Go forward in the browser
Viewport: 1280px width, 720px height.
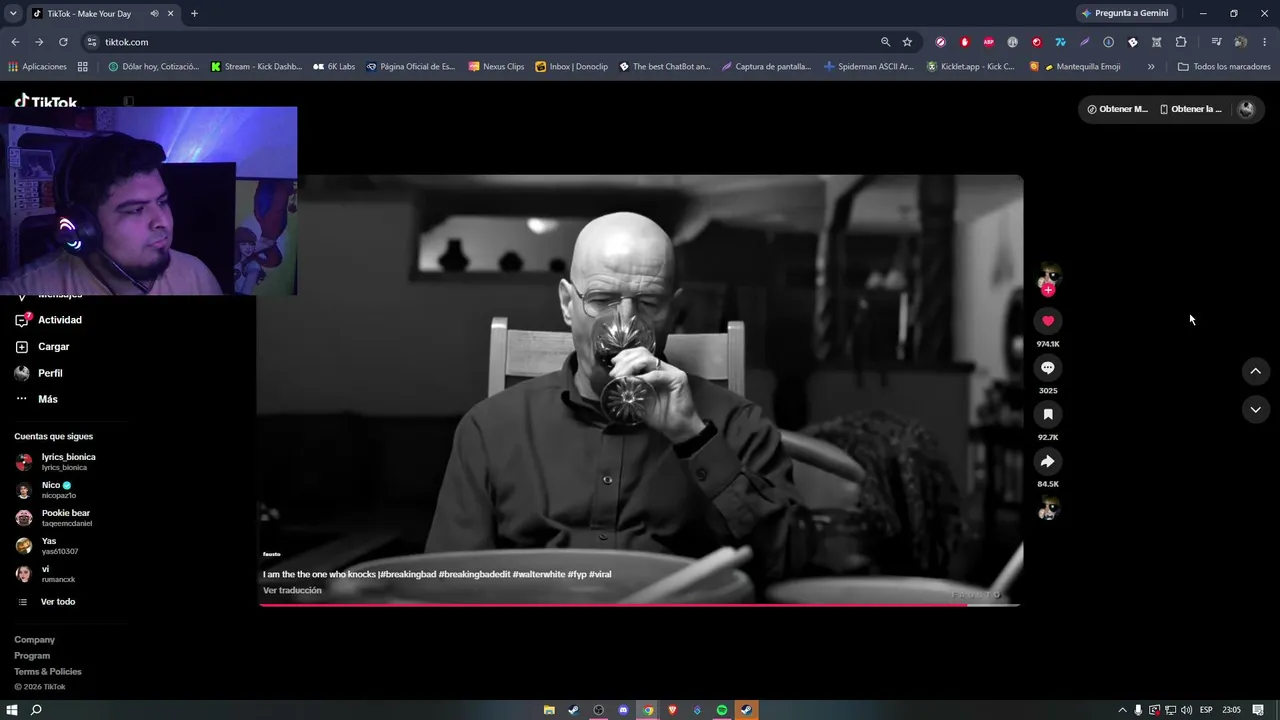pyautogui.click(x=39, y=42)
